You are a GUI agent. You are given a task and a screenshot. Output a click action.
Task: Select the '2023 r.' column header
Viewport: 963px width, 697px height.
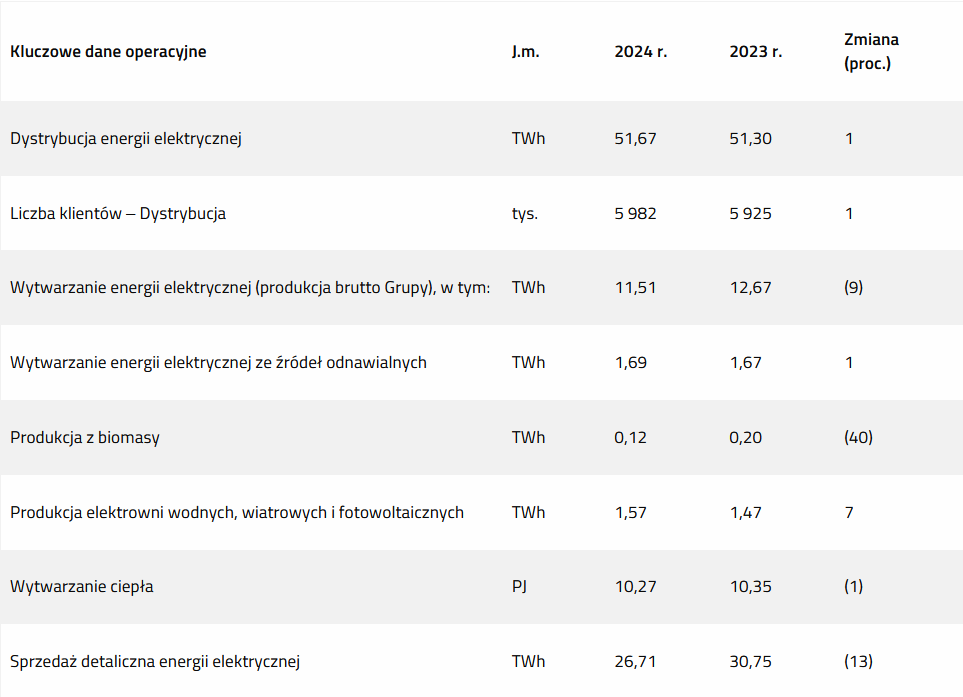pyautogui.click(x=755, y=52)
